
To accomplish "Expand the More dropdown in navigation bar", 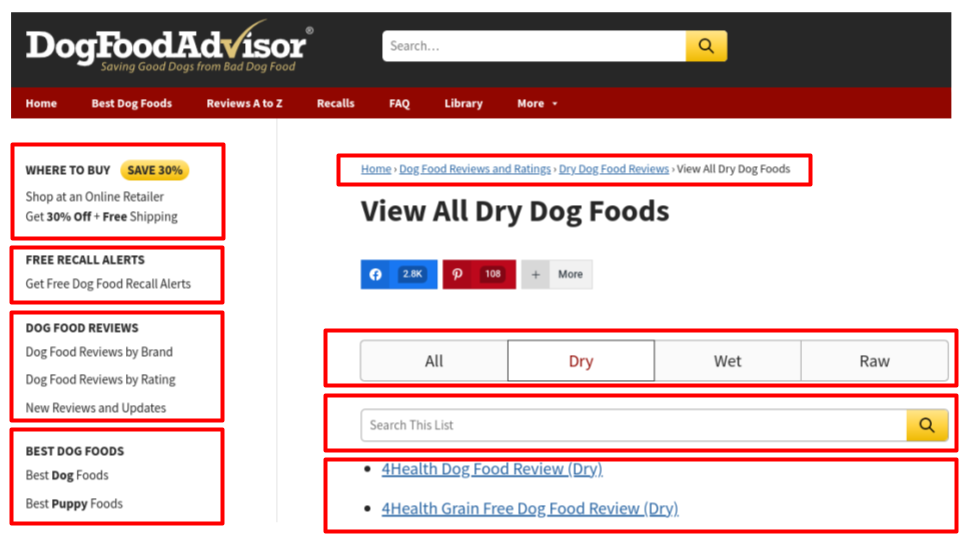I will [x=537, y=103].
